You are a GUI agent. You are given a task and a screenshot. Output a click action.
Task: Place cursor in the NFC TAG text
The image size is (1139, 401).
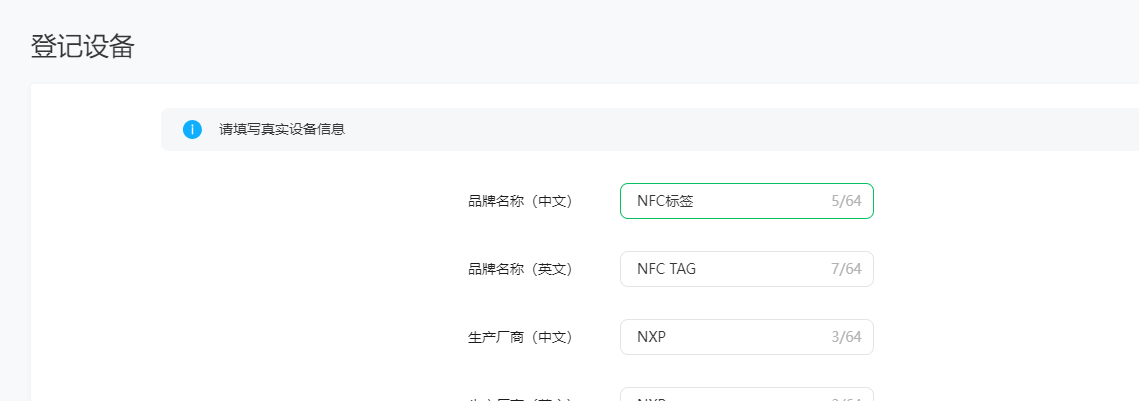click(666, 270)
